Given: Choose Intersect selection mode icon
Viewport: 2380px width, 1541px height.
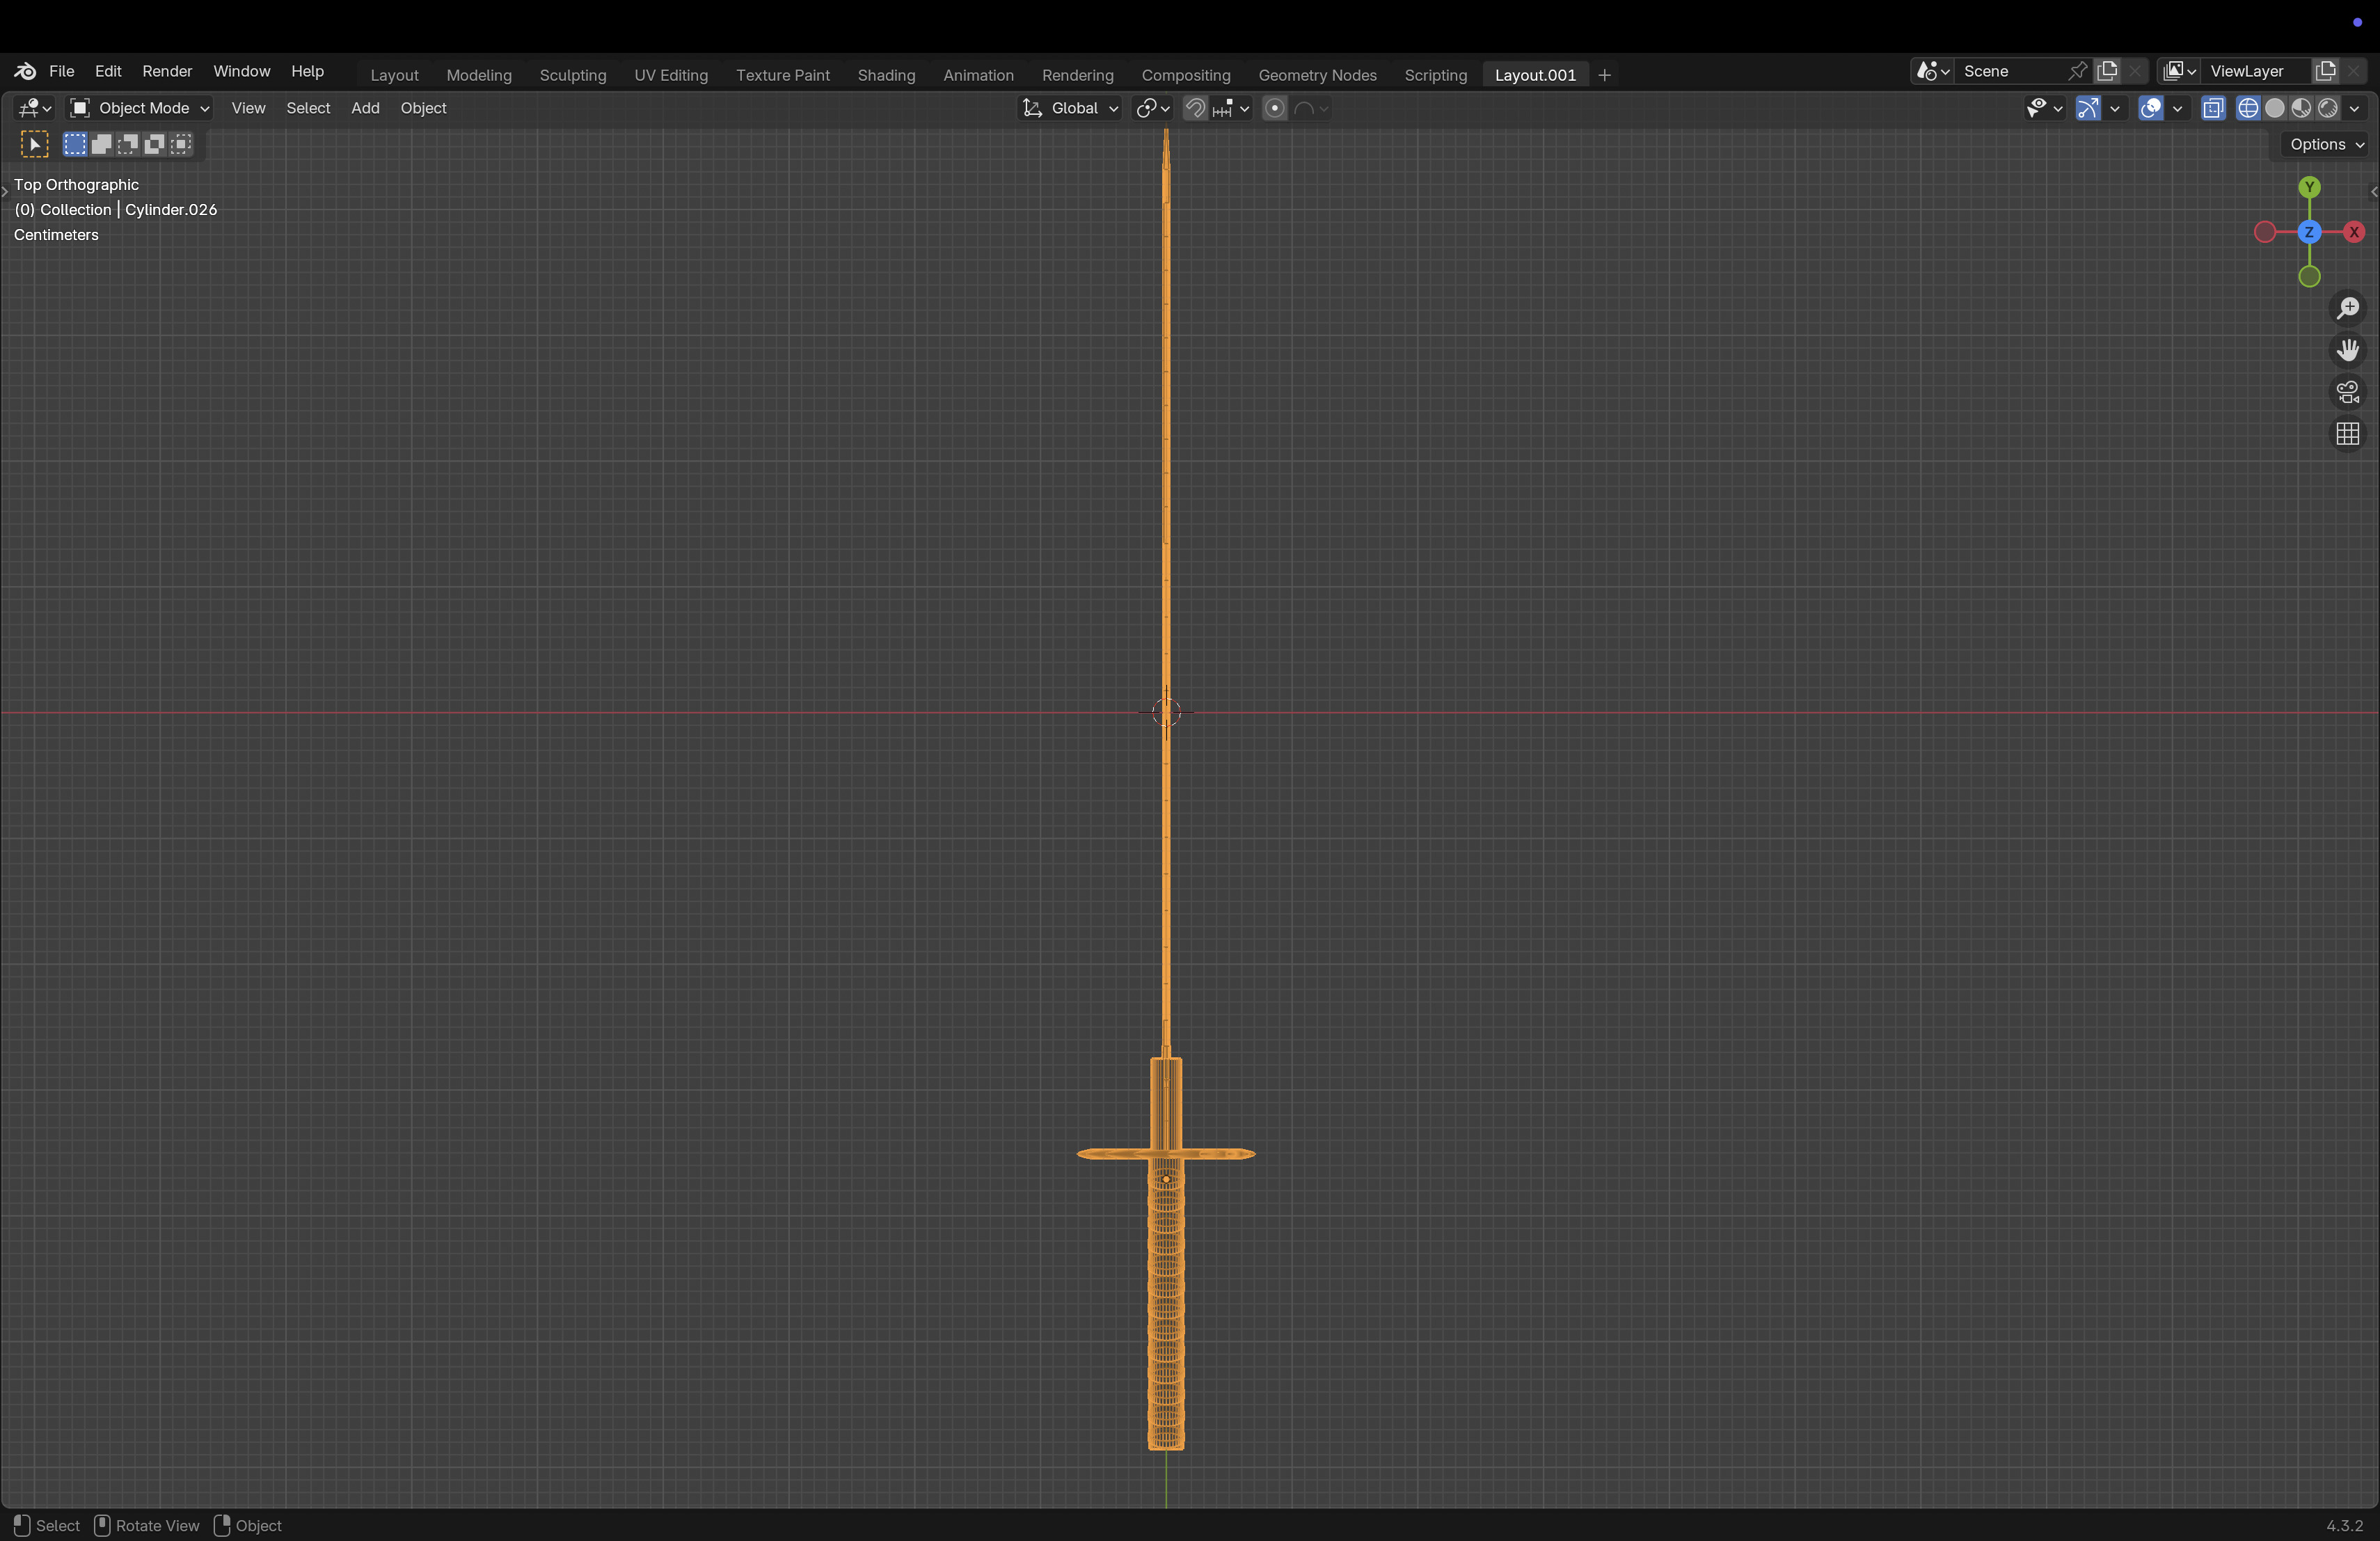Looking at the screenshot, I should tap(181, 144).
